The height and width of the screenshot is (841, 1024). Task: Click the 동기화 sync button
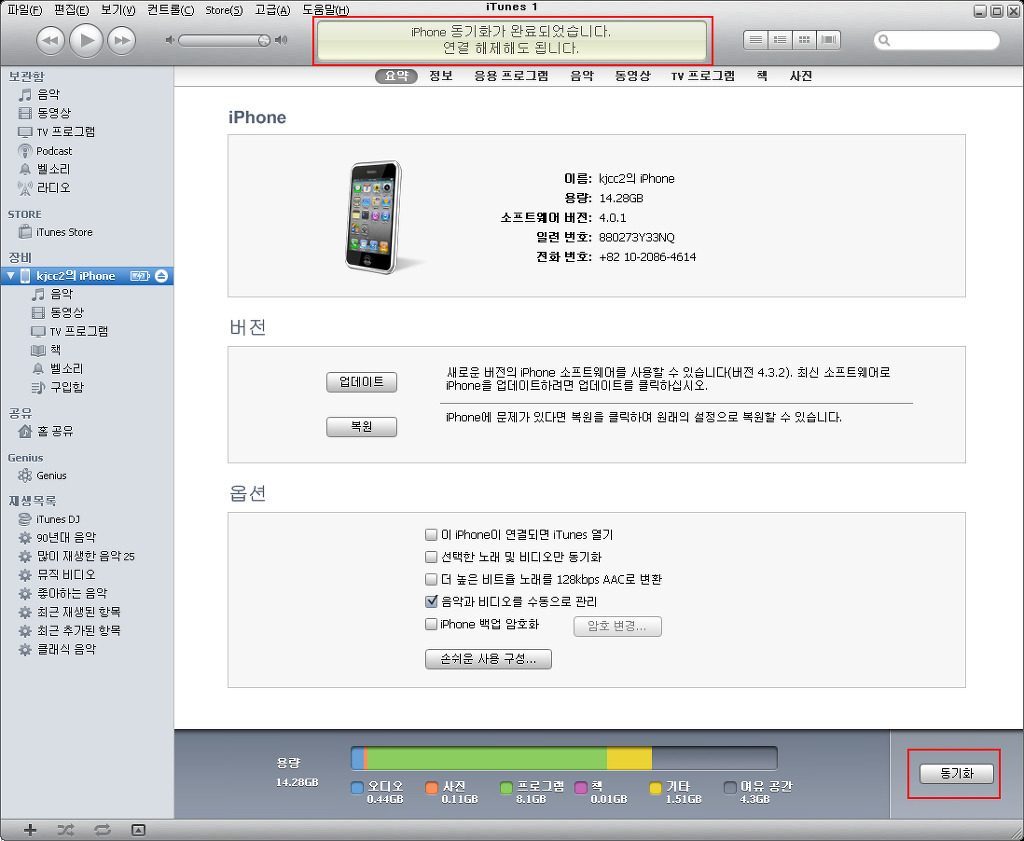click(x=956, y=774)
